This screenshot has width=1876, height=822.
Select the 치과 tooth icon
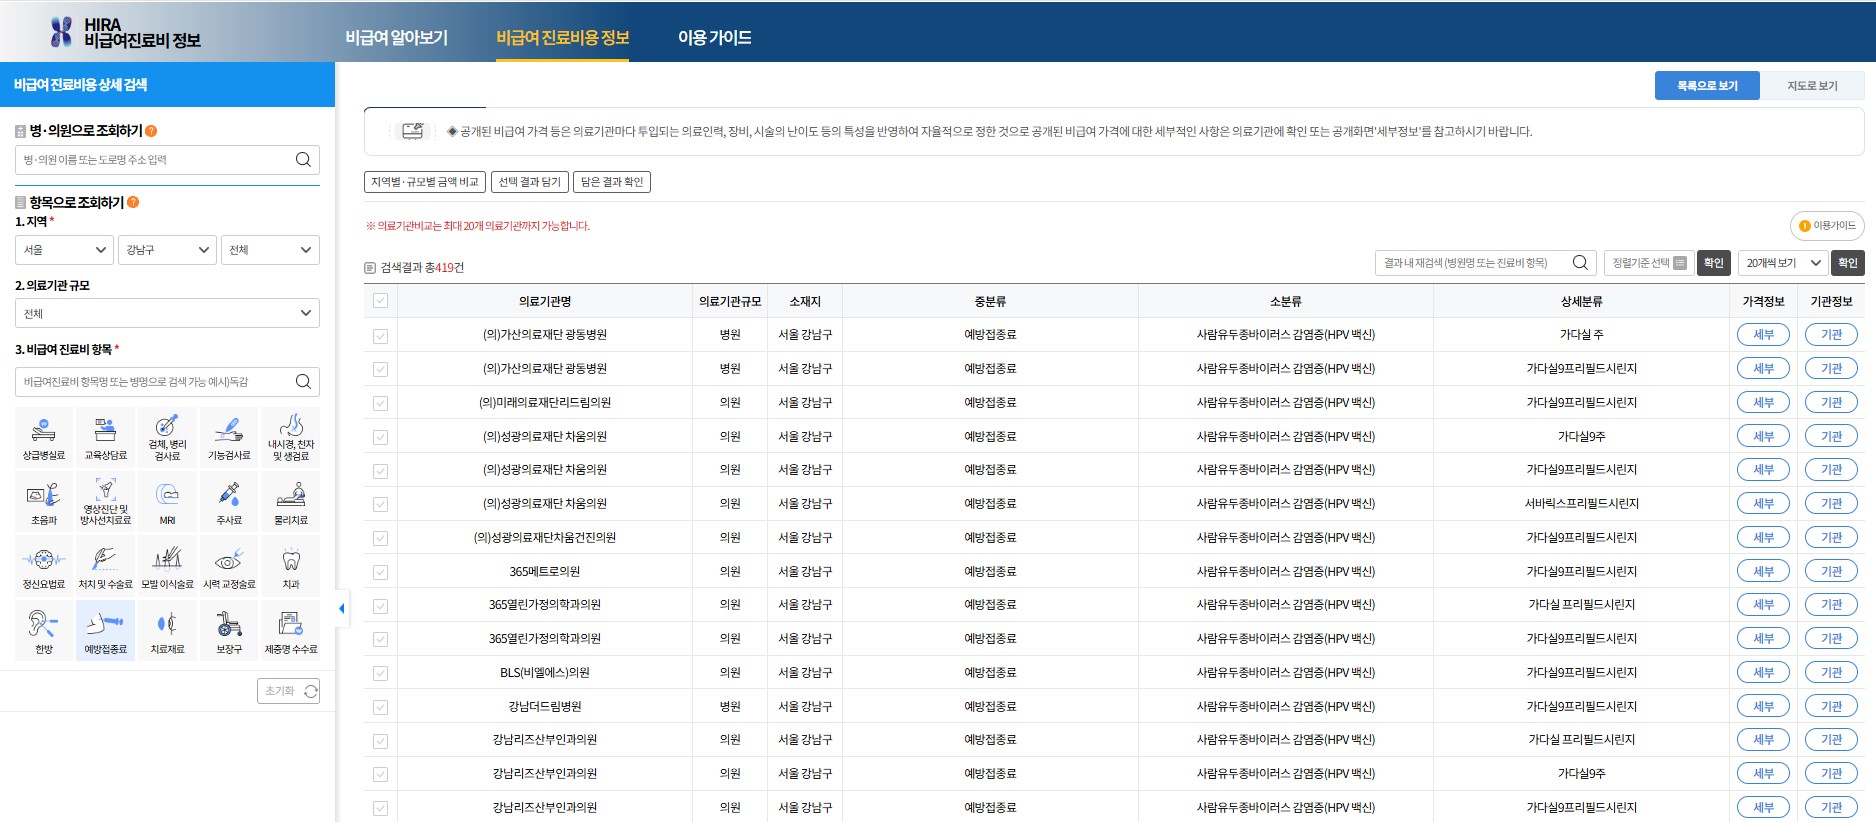click(x=291, y=566)
